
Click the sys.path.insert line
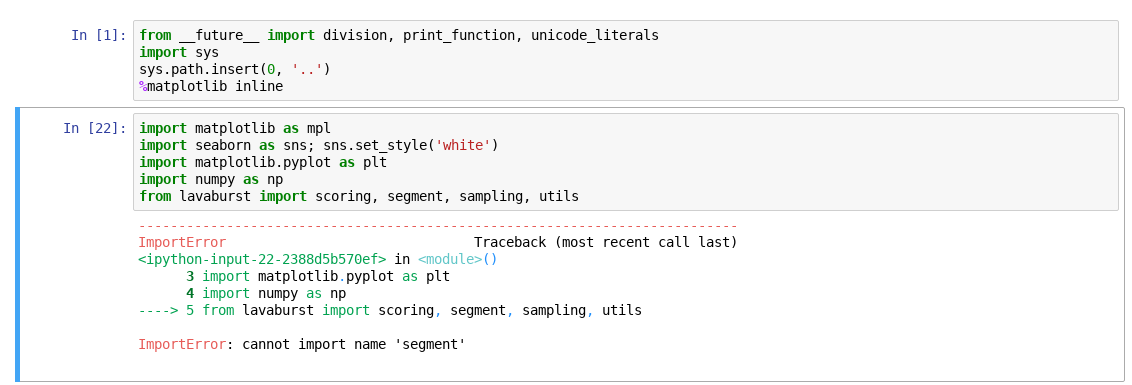pos(234,69)
